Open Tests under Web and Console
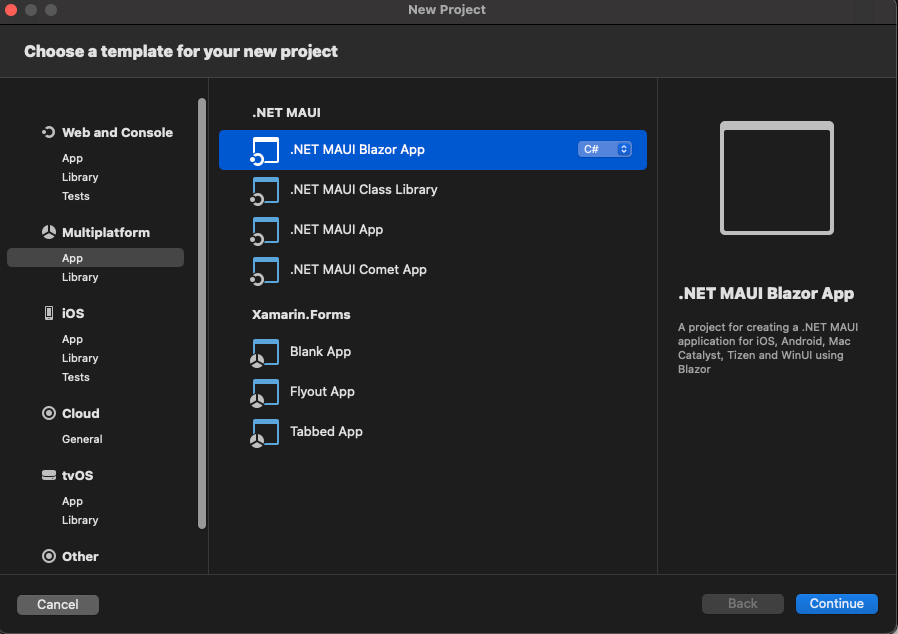This screenshot has width=898, height=634. (x=76, y=196)
